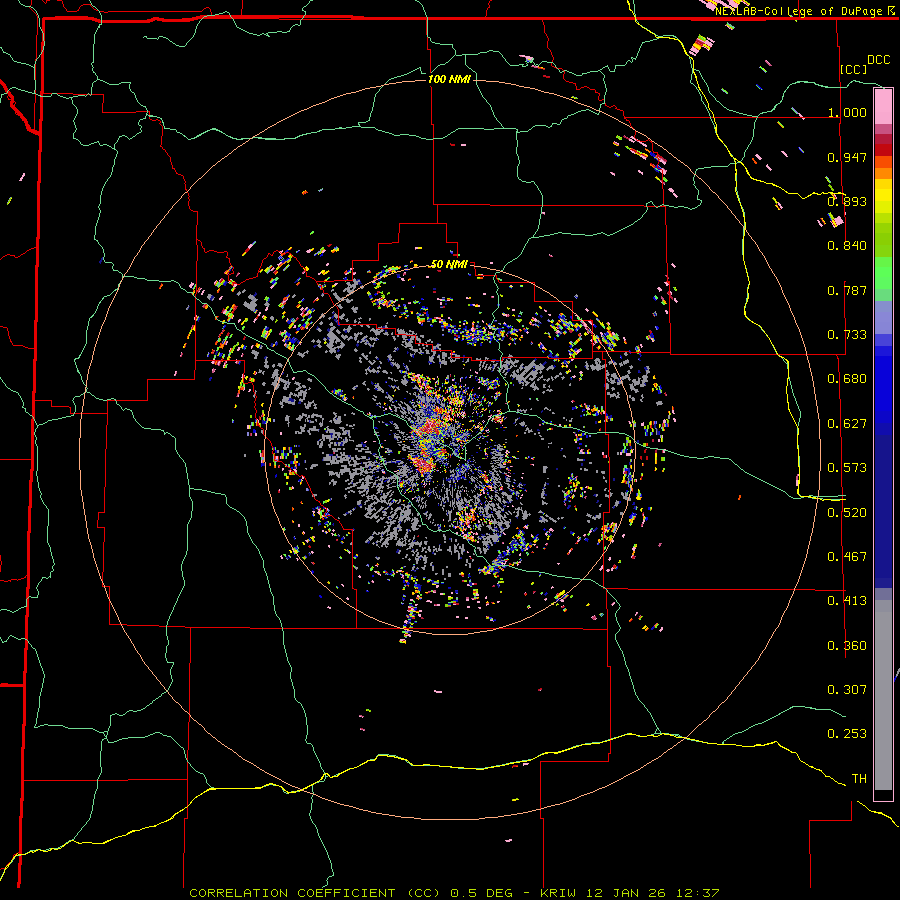Click the 0.307 scale label
This screenshot has width=900, height=900.
point(847,689)
